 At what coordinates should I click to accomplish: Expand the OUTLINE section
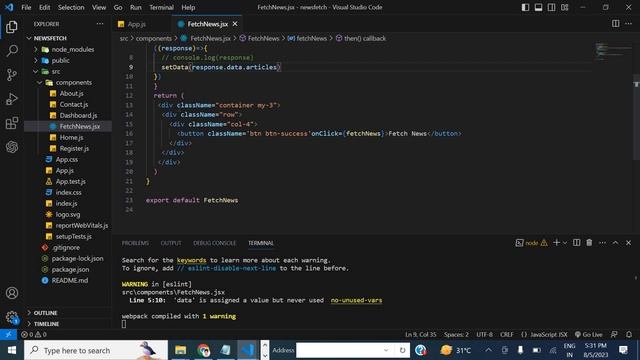pos(68,313)
